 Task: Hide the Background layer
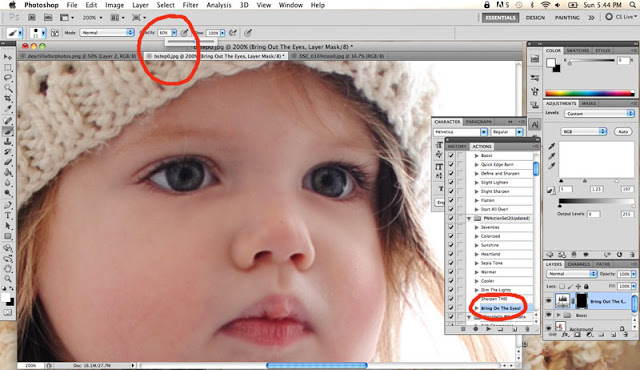click(549, 328)
